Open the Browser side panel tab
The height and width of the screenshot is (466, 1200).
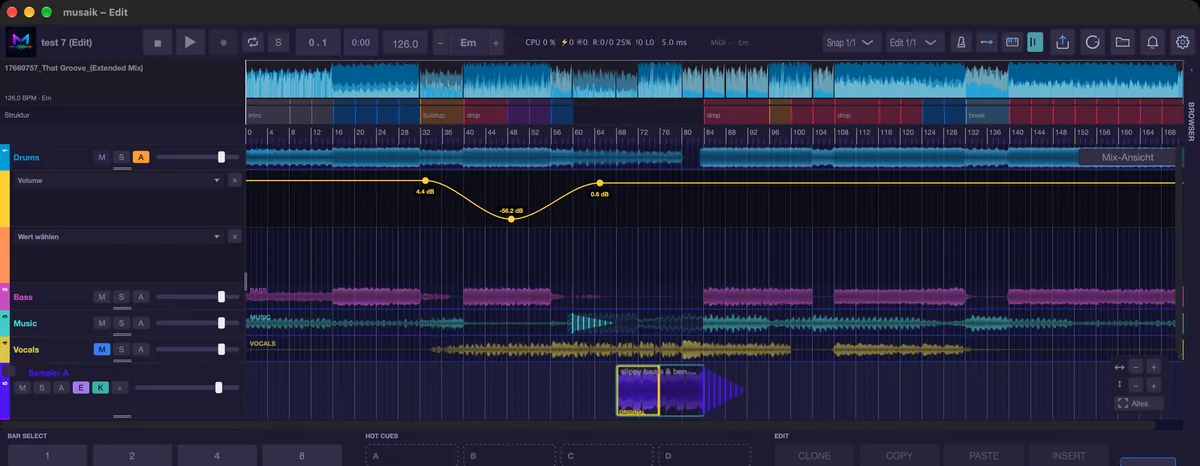point(1191,120)
